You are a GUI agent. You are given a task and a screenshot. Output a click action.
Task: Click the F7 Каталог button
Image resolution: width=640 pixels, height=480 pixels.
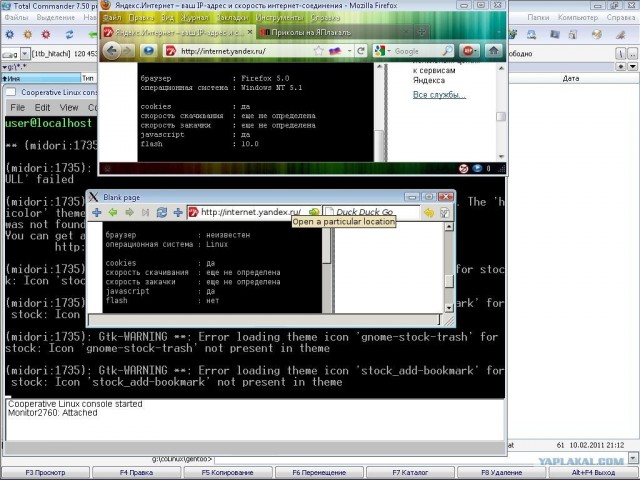click(x=410, y=472)
